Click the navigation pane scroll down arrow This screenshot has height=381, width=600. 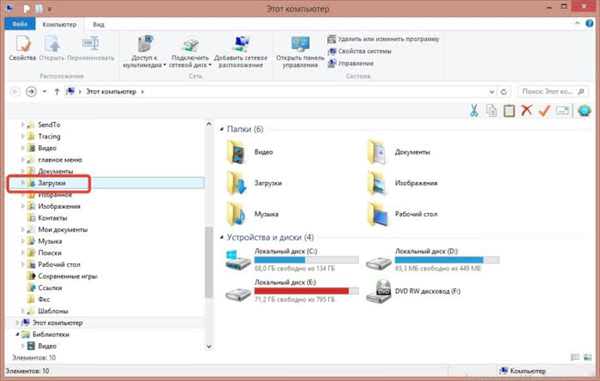point(209,347)
